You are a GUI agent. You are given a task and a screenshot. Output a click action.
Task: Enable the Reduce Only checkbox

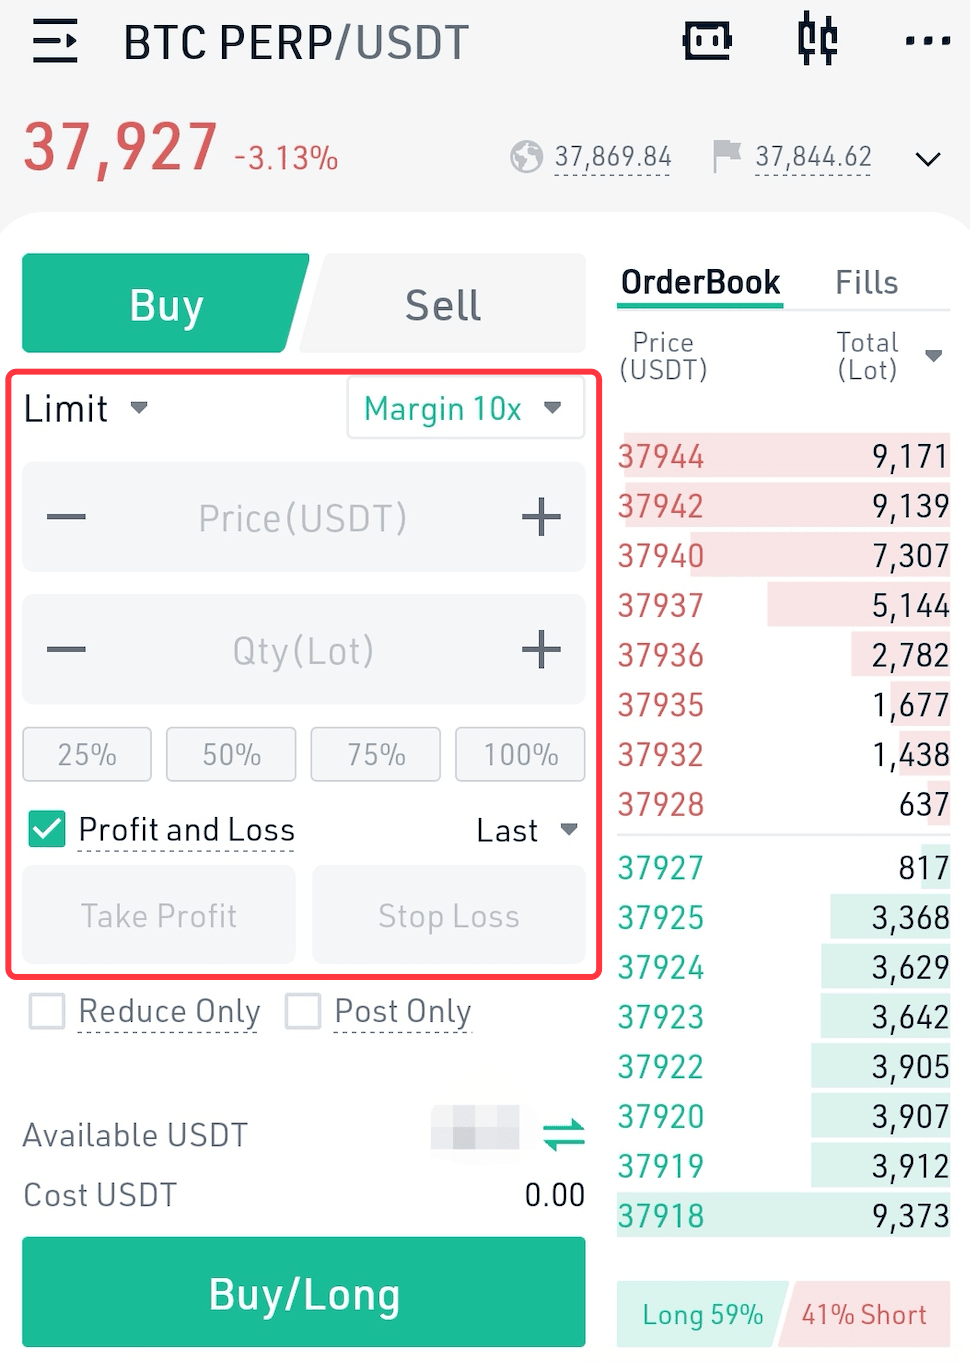(x=47, y=1011)
